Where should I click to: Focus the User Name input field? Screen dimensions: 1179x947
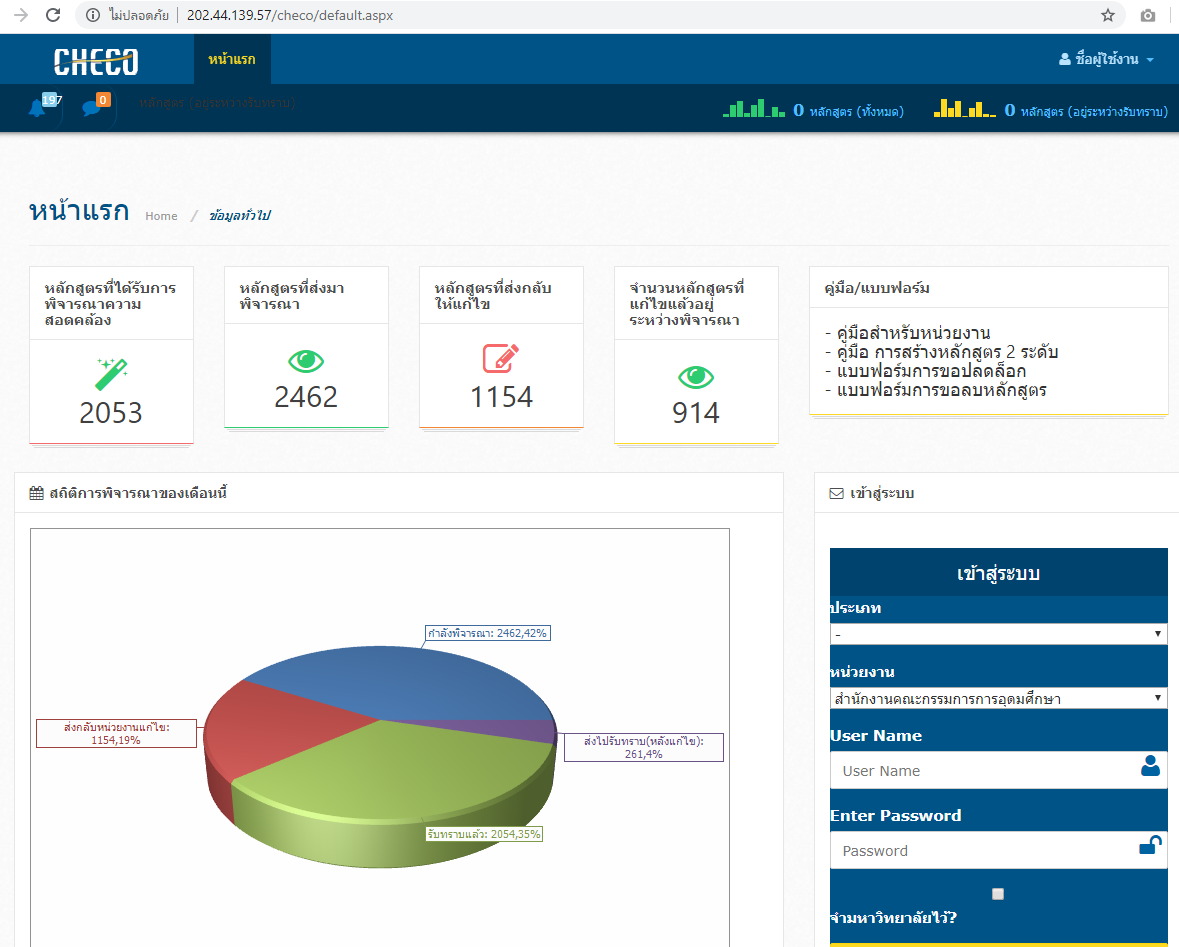click(985, 771)
